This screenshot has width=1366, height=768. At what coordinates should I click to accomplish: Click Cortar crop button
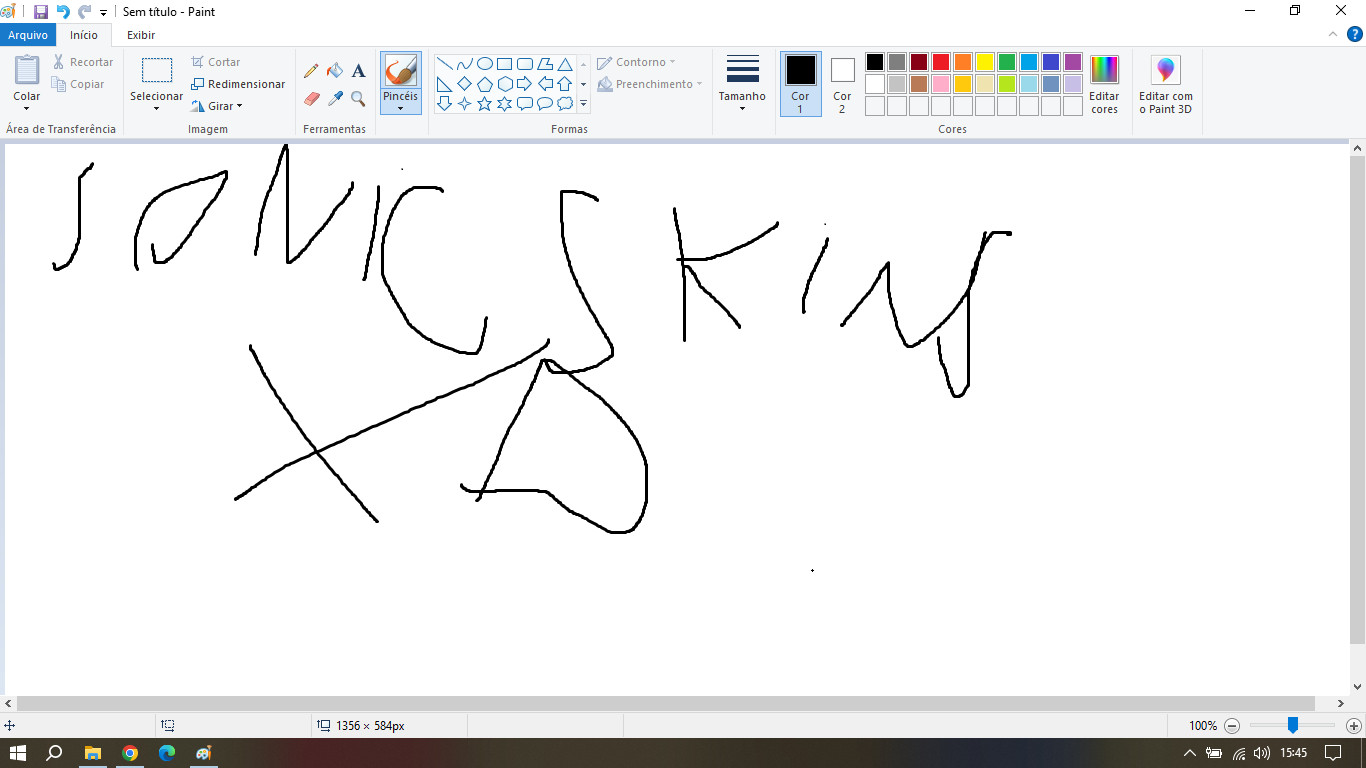(x=216, y=62)
